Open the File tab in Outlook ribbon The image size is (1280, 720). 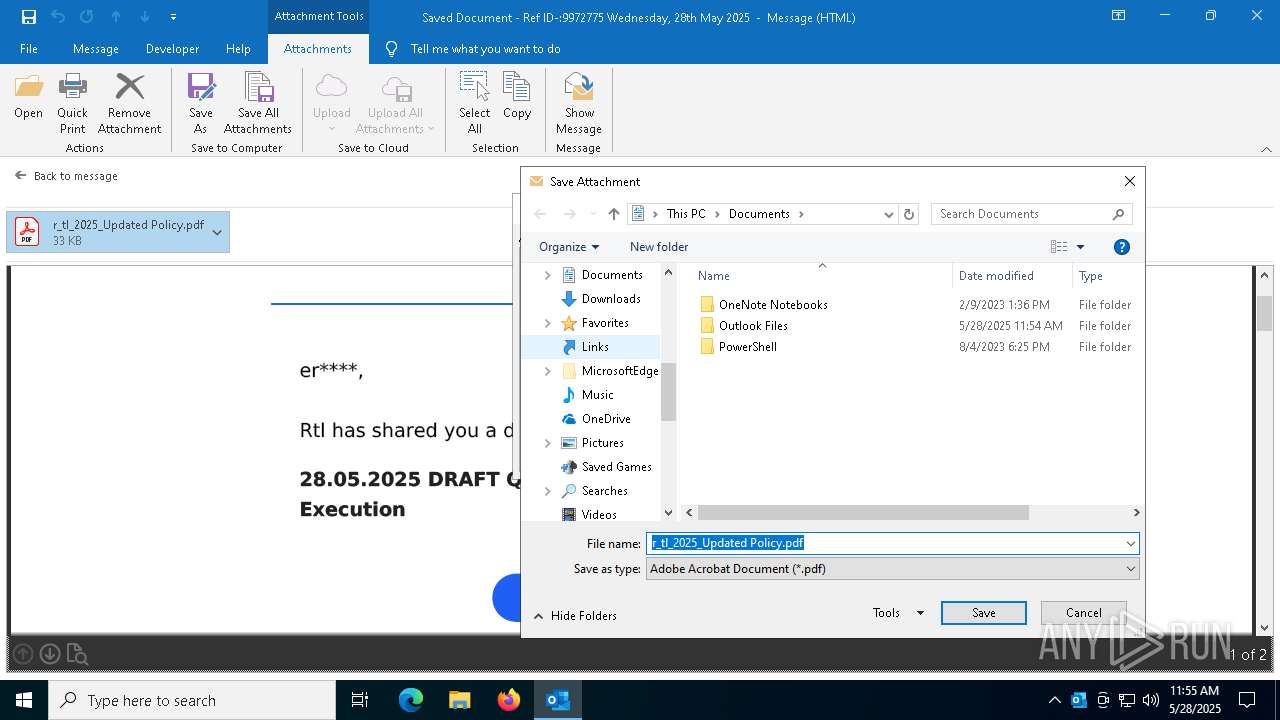pyautogui.click(x=29, y=49)
